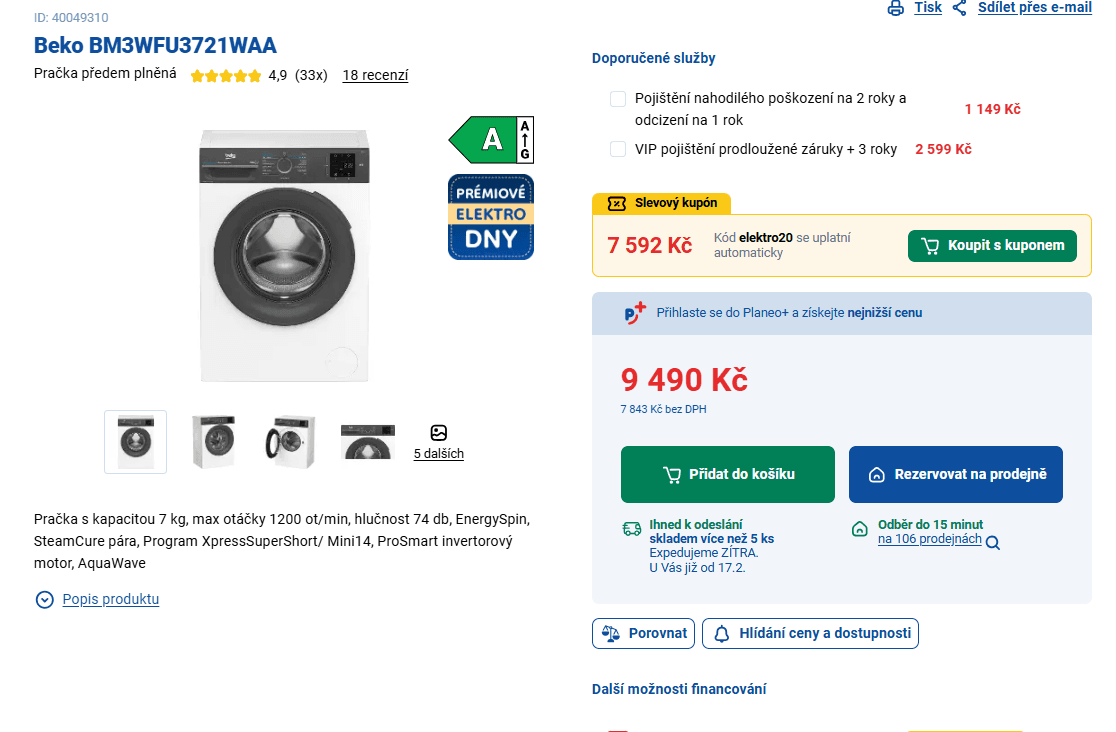This screenshot has width=1116, height=732.
Task: Select the second product image thumbnail
Action: [213, 441]
